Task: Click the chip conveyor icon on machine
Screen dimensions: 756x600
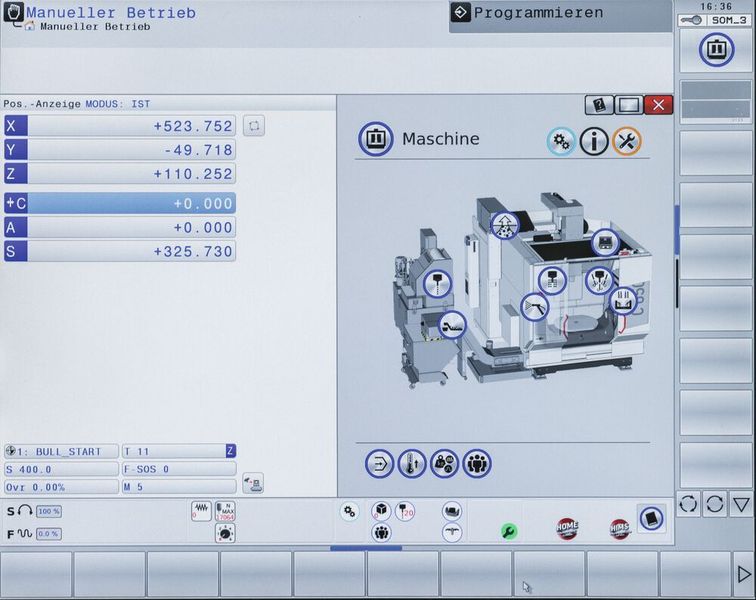Action: [x=452, y=323]
